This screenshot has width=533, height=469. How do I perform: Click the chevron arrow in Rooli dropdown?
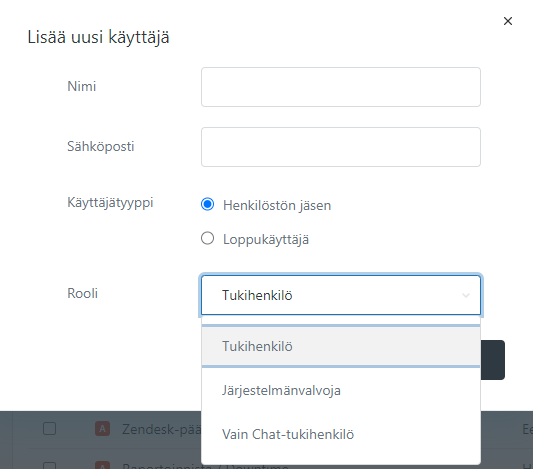click(466, 295)
